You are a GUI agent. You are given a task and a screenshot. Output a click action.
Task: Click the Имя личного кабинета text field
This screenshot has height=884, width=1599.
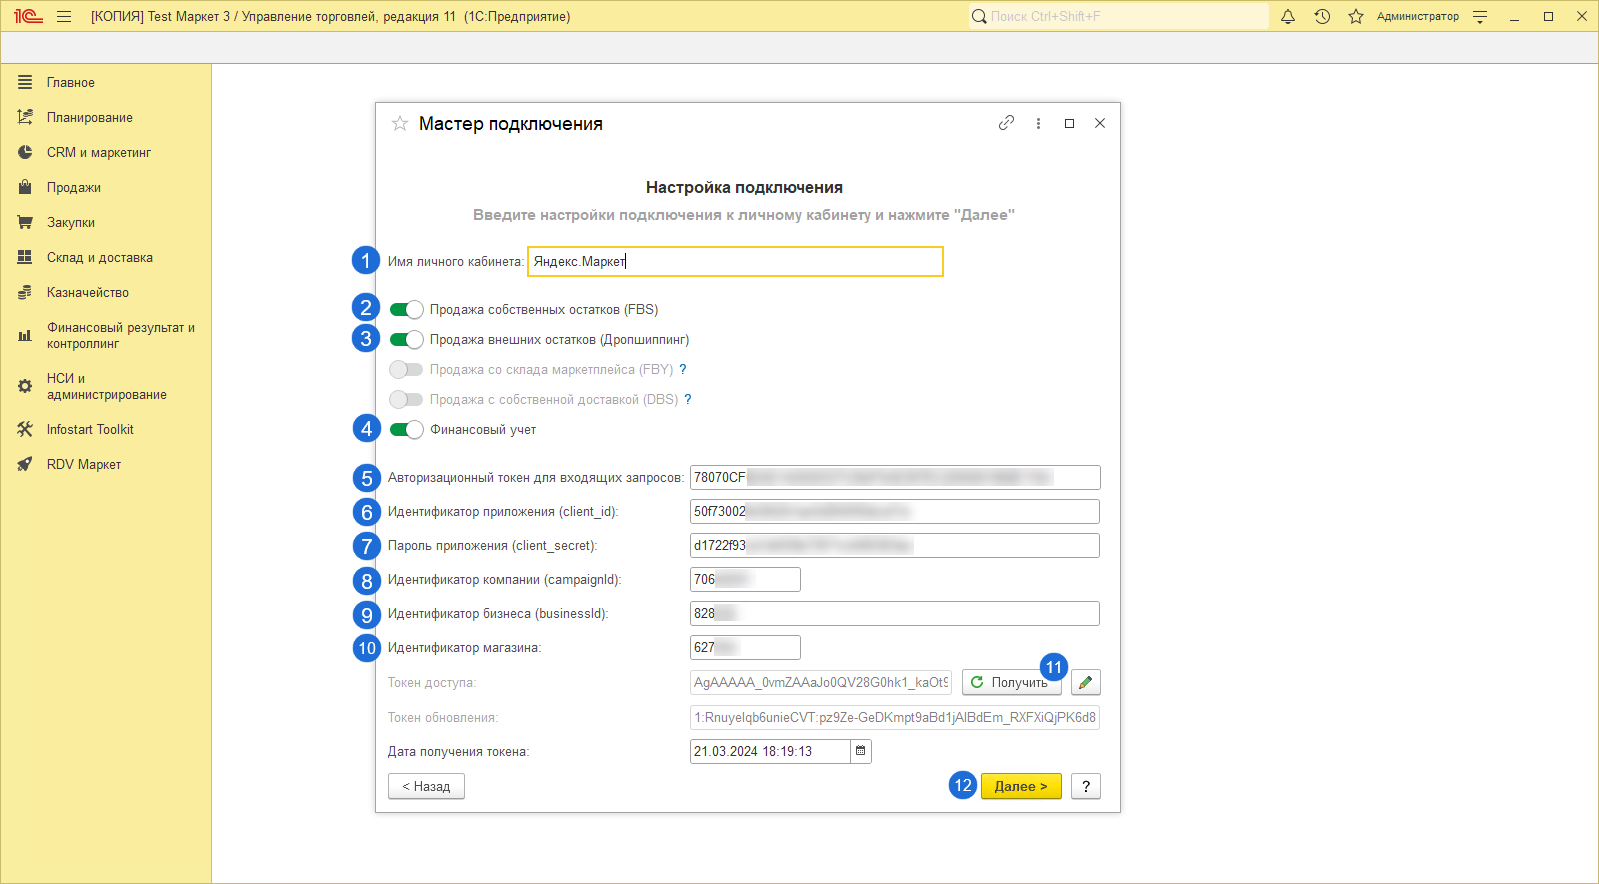pyautogui.click(x=735, y=261)
